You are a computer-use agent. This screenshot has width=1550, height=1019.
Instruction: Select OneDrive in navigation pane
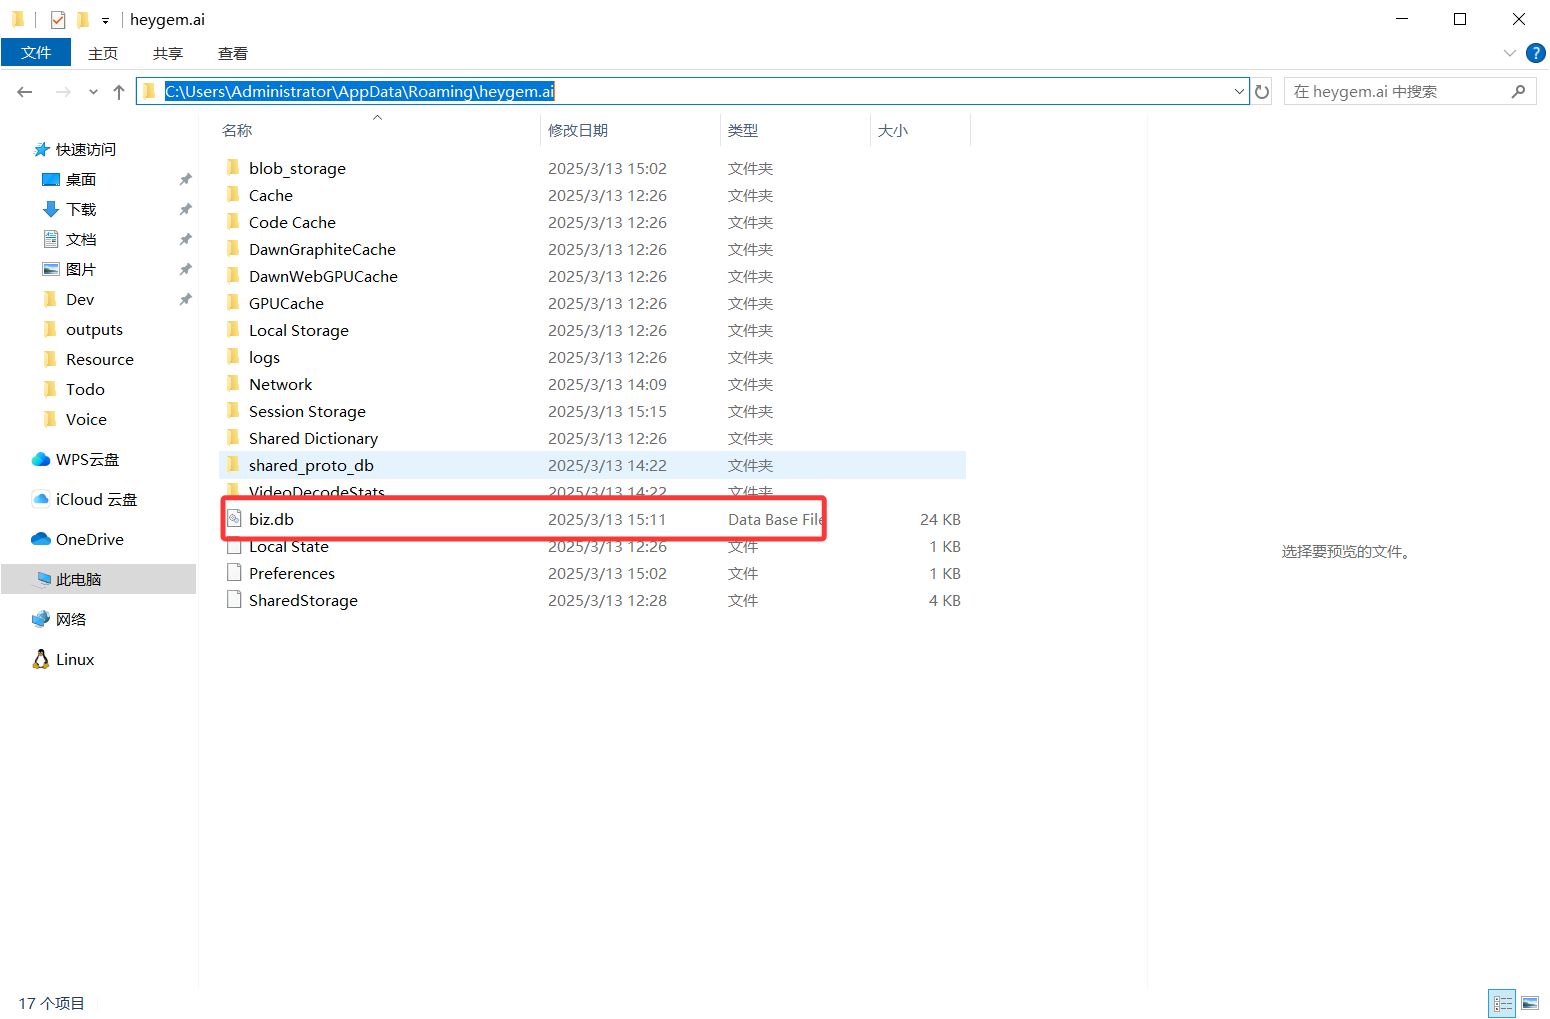point(90,539)
